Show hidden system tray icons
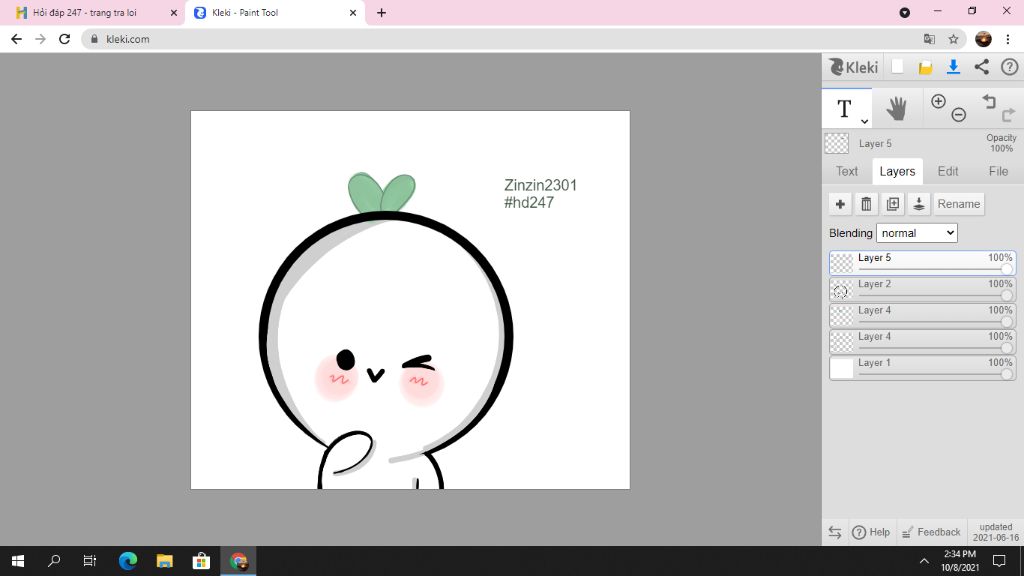Viewport: 1024px width, 576px height. point(924,561)
